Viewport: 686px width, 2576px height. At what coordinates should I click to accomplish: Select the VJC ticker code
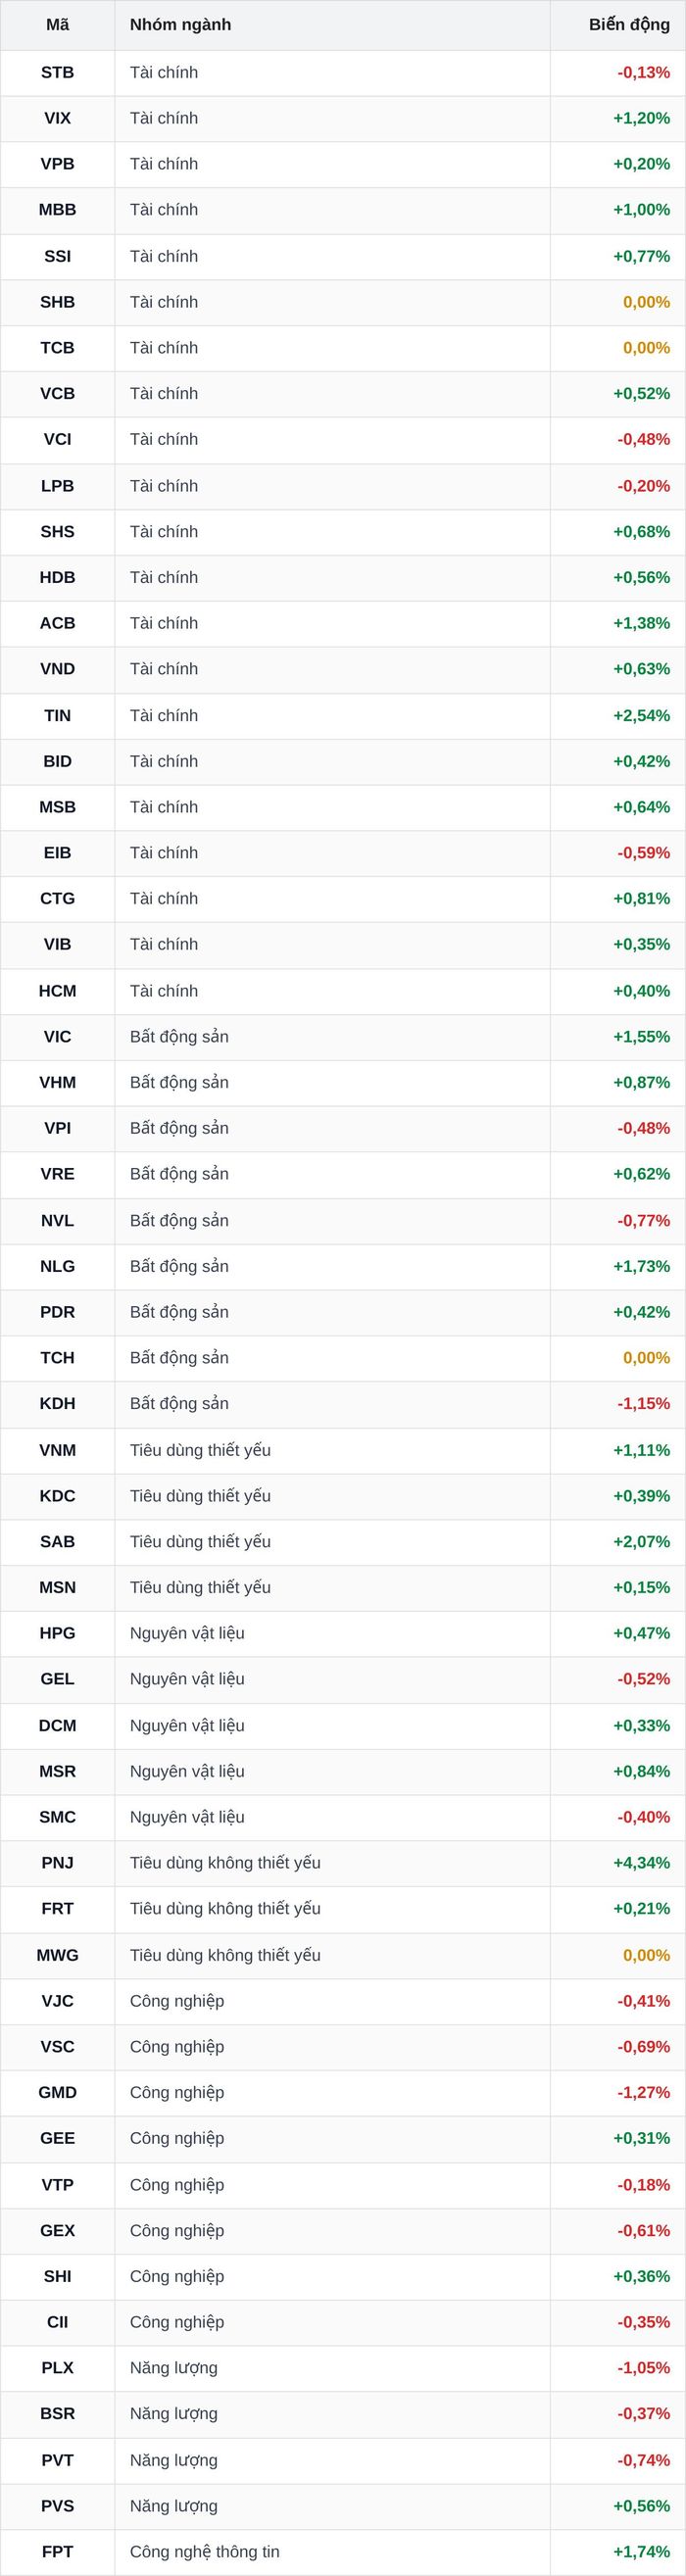[x=57, y=2001]
